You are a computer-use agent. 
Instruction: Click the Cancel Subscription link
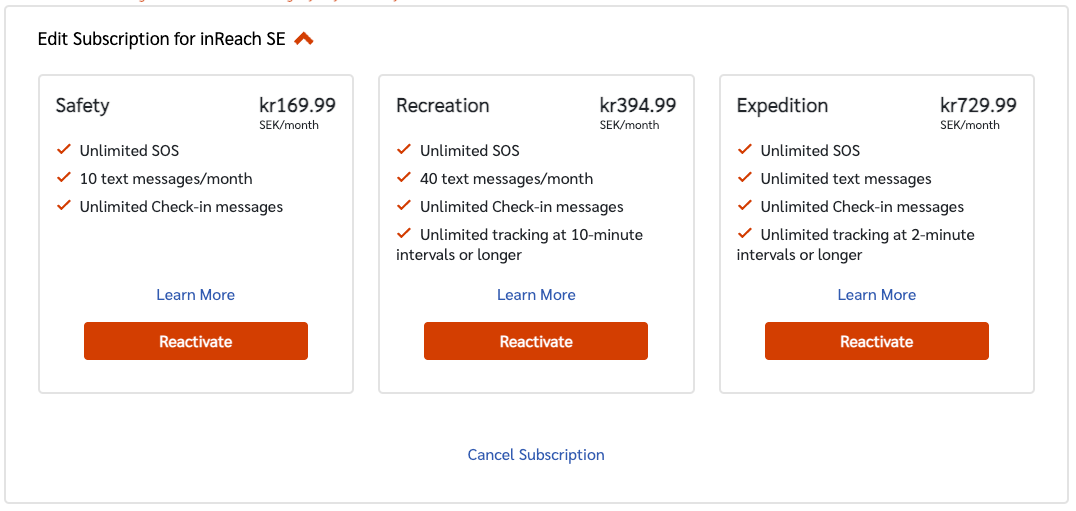point(536,455)
